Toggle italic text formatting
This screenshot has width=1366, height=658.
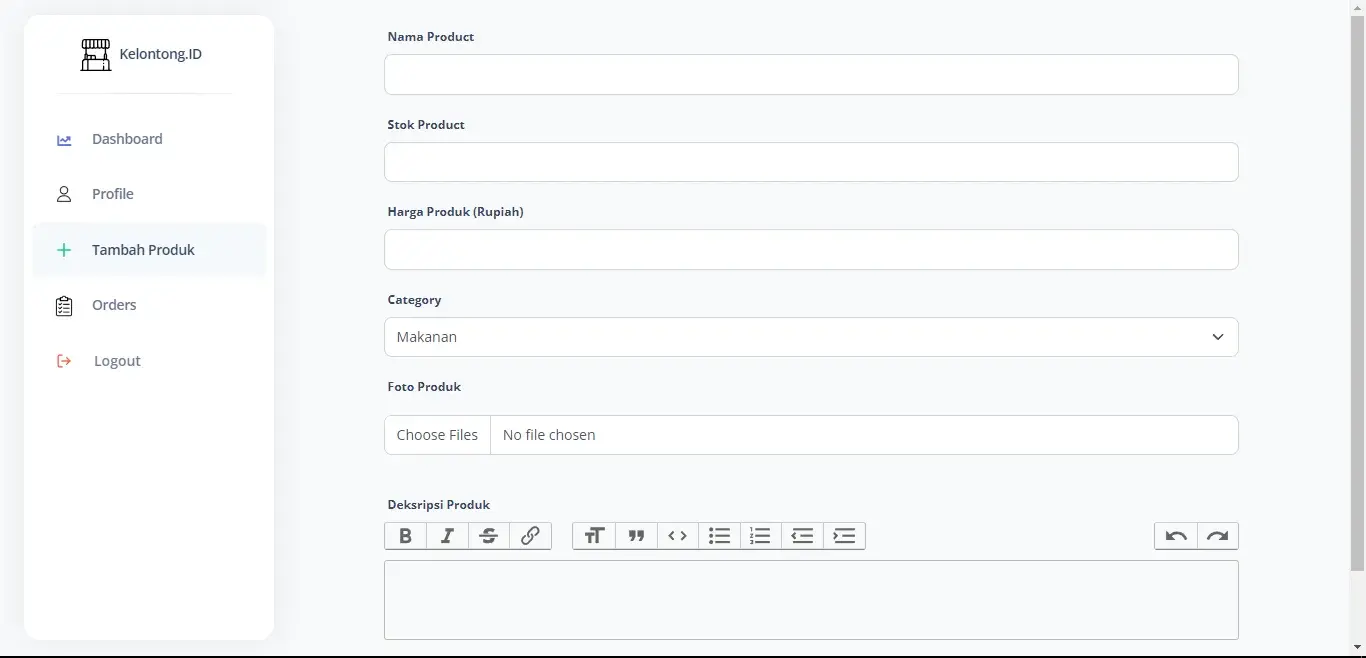[x=447, y=536]
